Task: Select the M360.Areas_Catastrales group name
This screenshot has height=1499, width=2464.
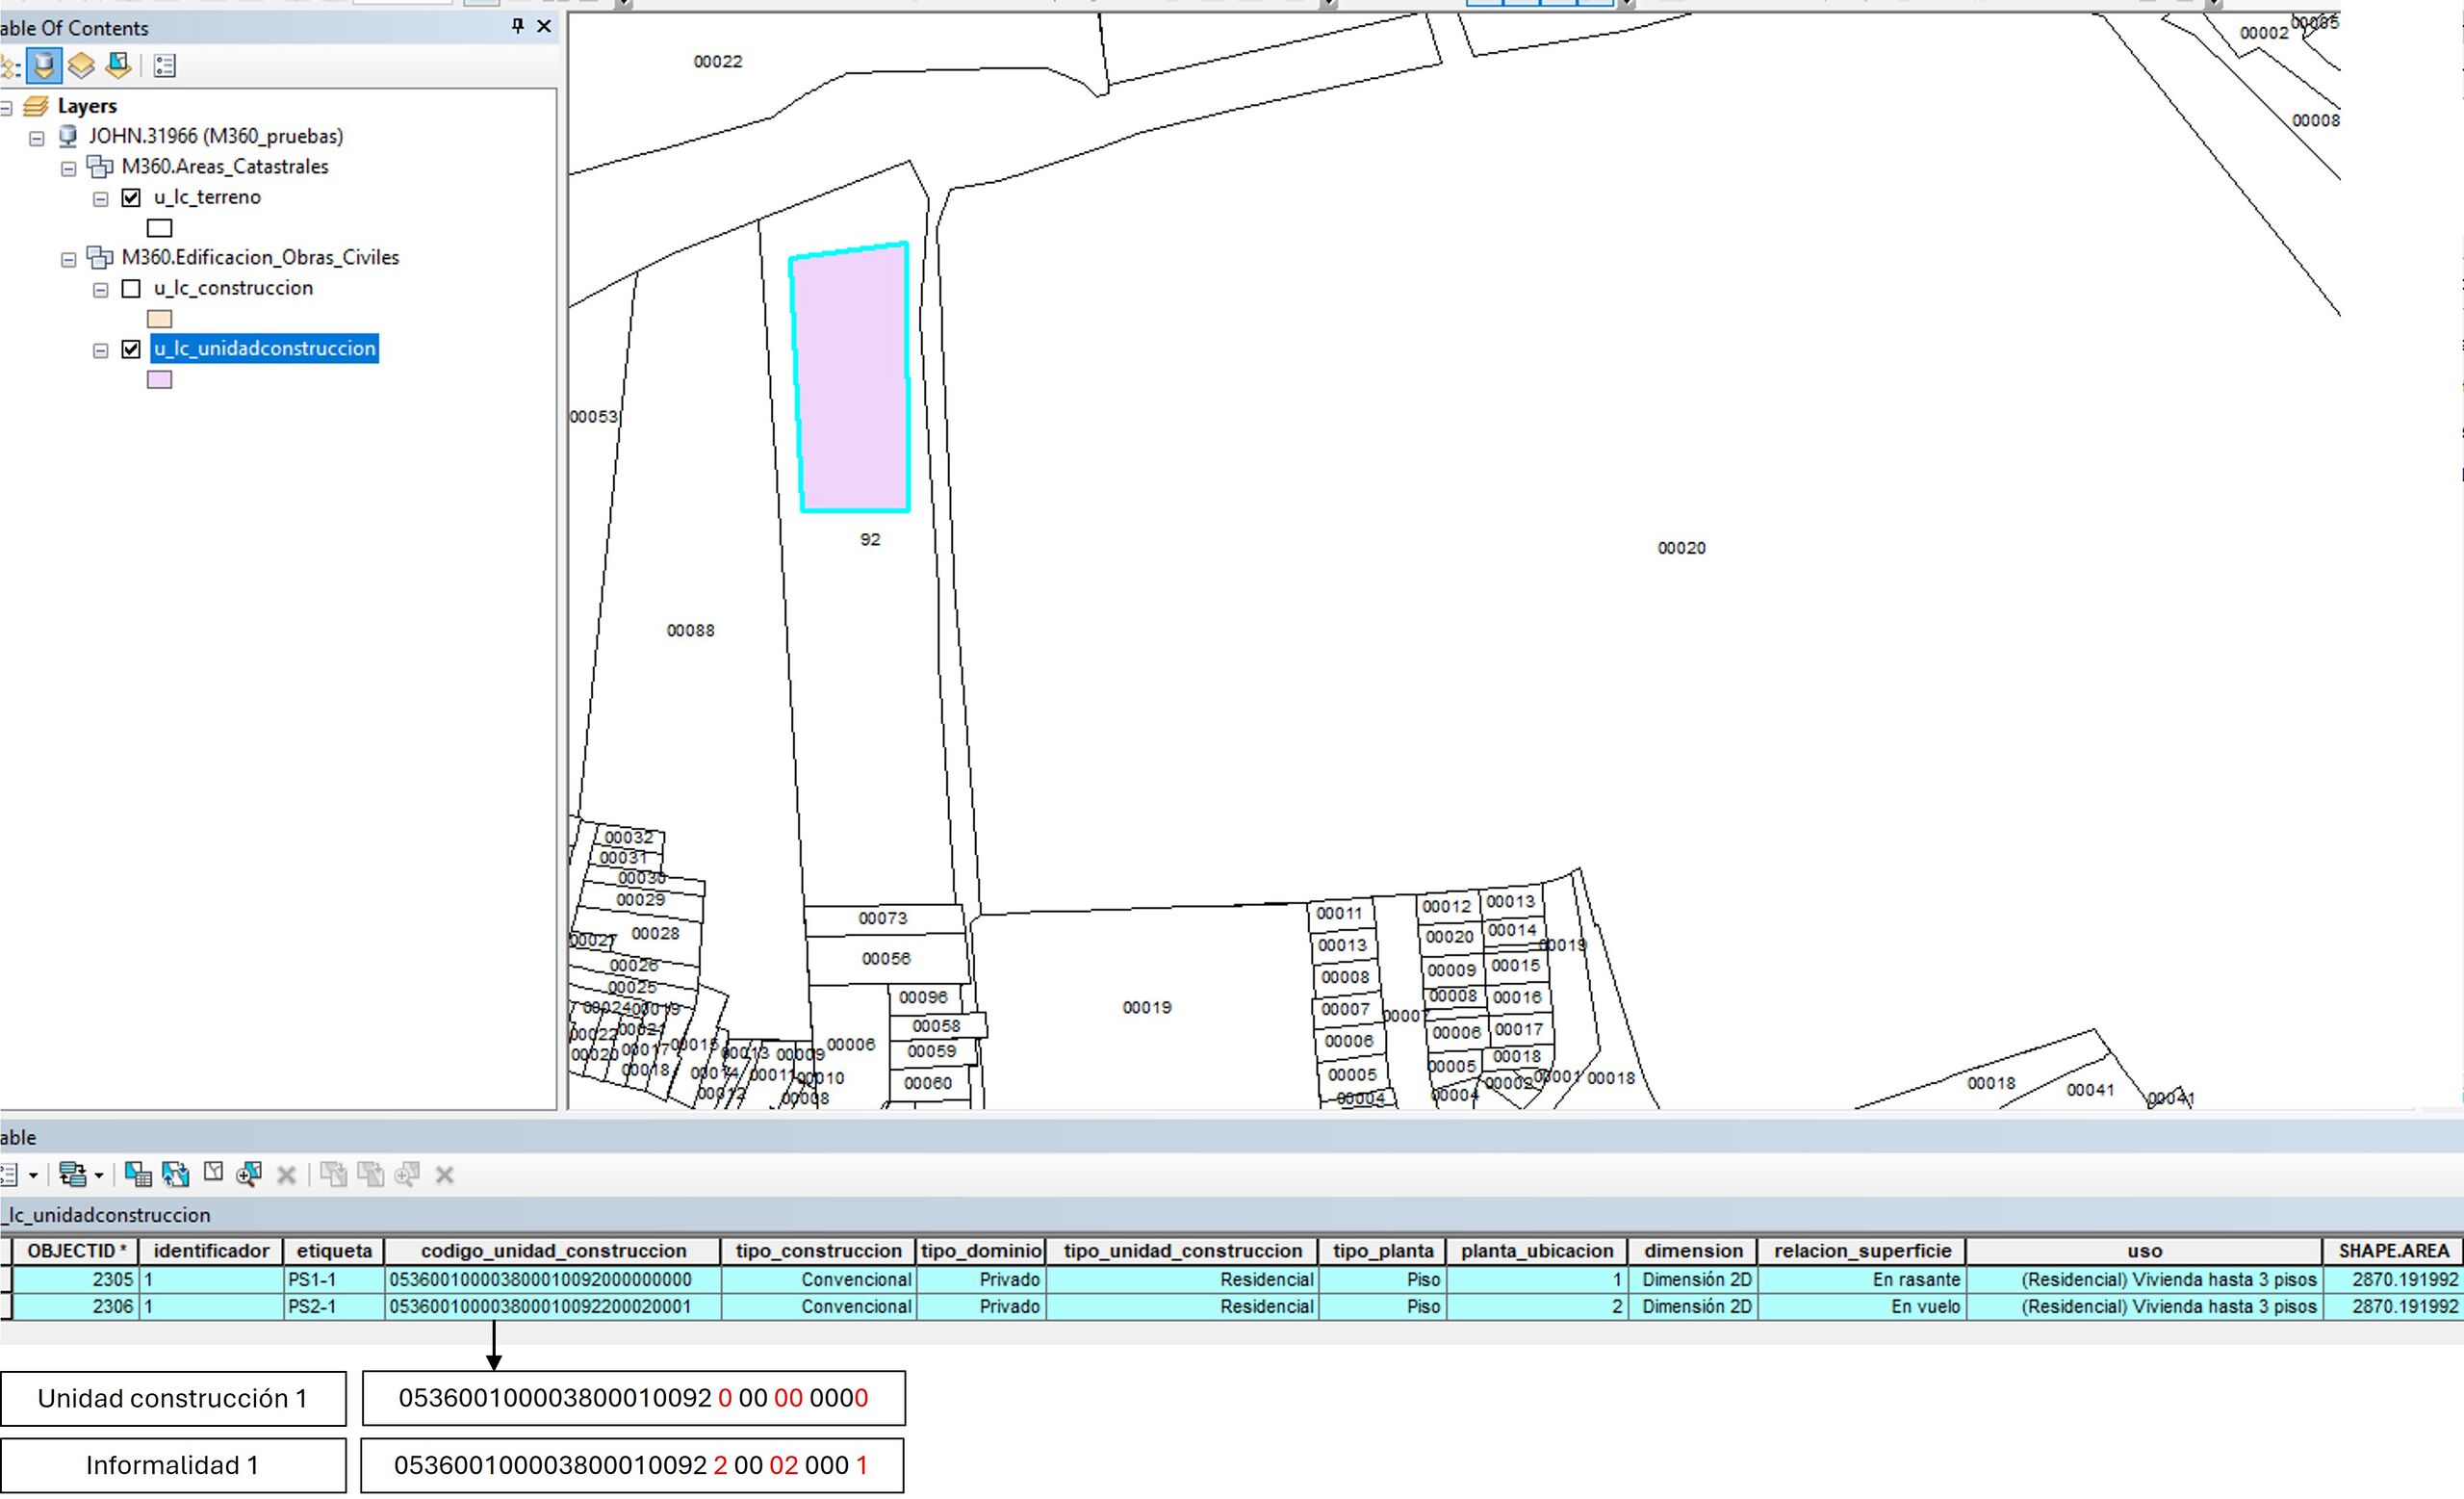Action: click(x=225, y=166)
